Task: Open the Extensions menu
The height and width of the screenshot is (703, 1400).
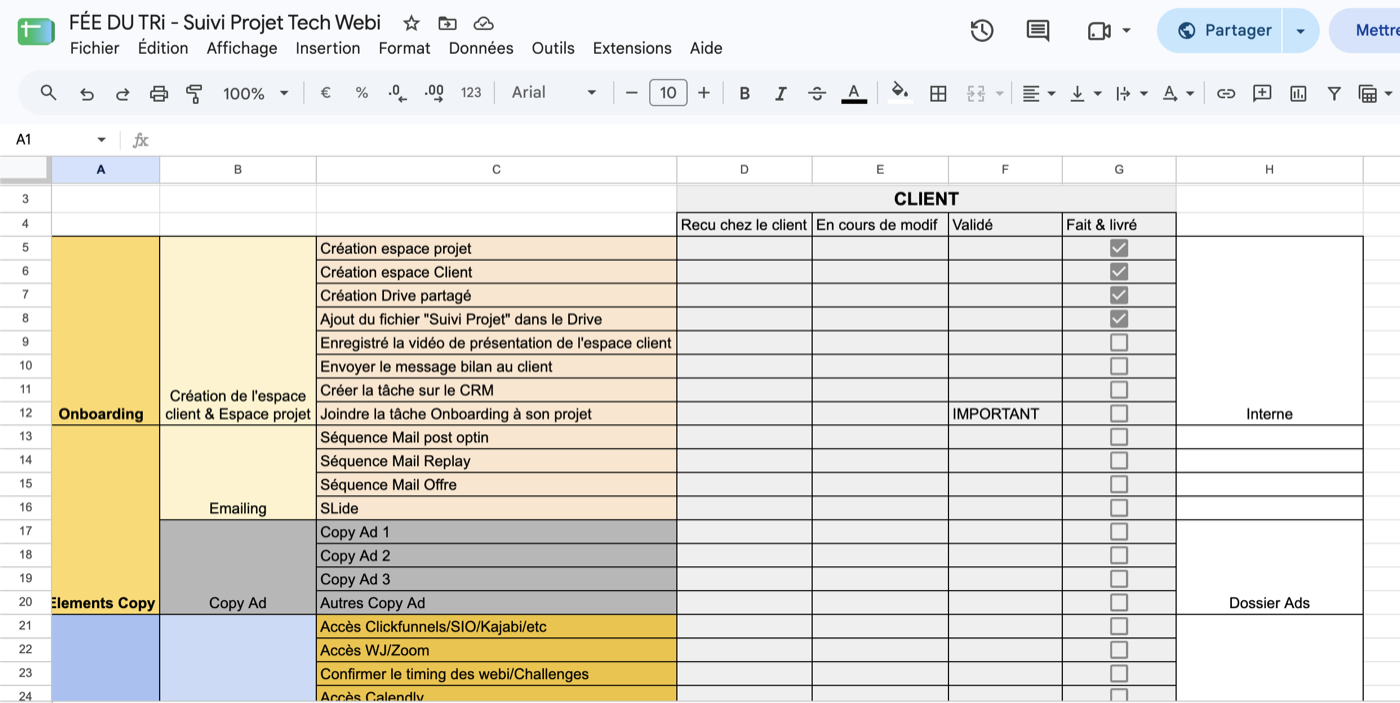Action: tap(632, 48)
